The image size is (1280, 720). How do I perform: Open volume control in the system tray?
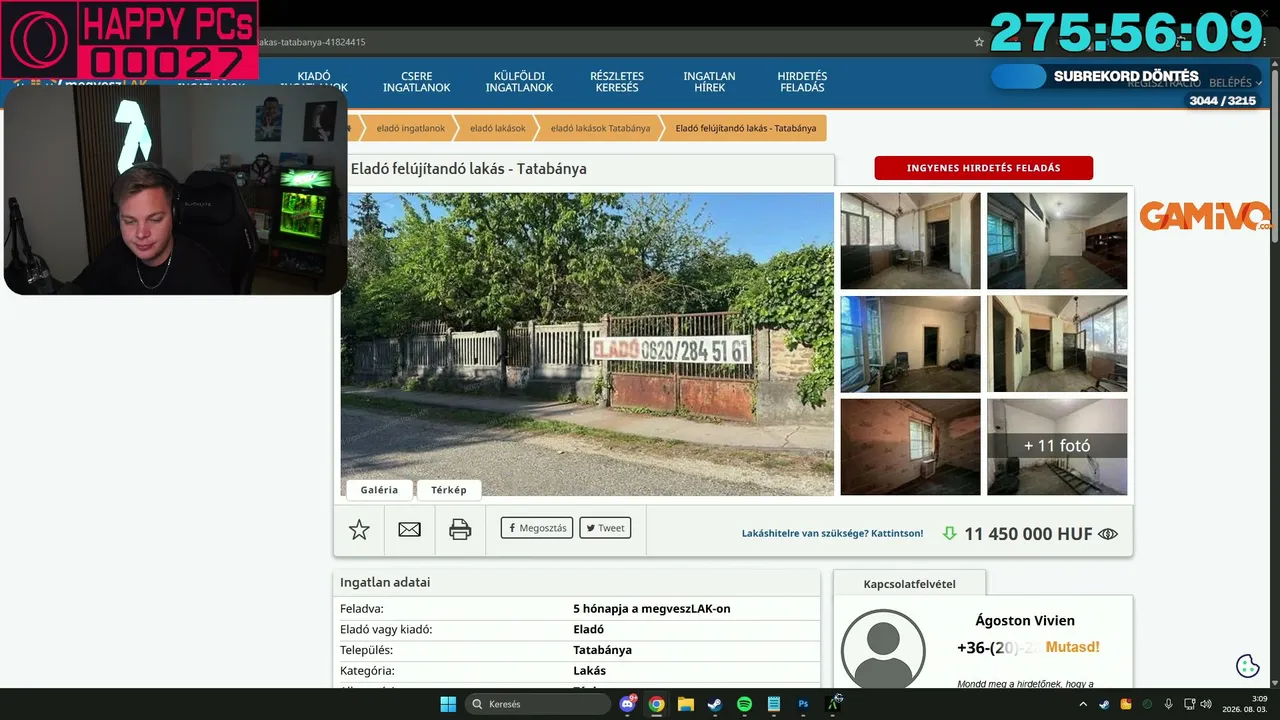click(1206, 704)
